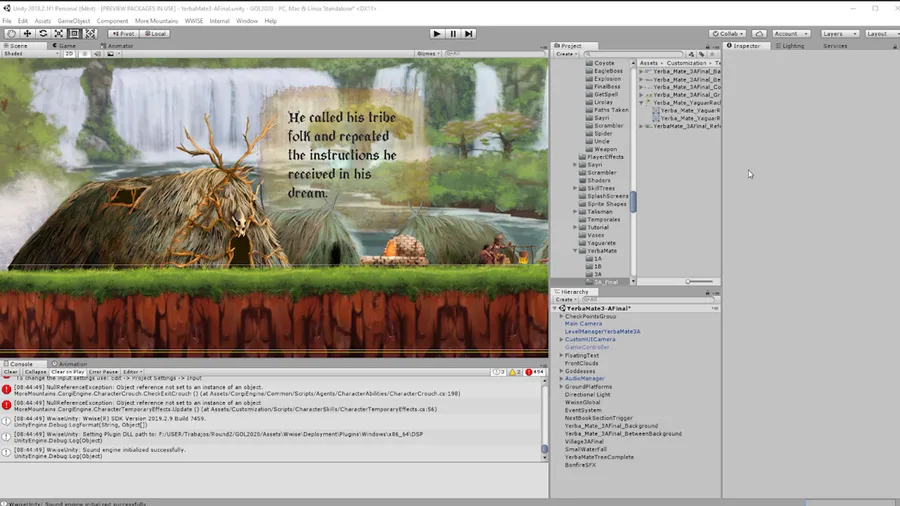The width and height of the screenshot is (900, 506).
Task: Expand the Goddesses object in Hierarchy
Action: click(x=561, y=371)
